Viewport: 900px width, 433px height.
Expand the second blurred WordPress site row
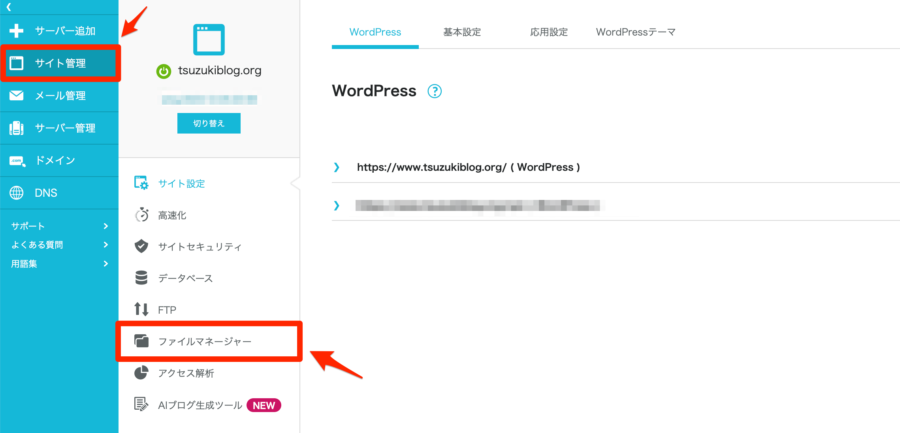[337, 205]
